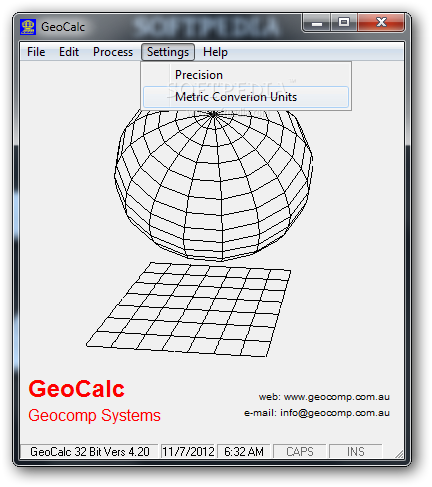This screenshot has width=432, height=487.
Task: Click the INS indicator in status bar
Action: [356, 452]
